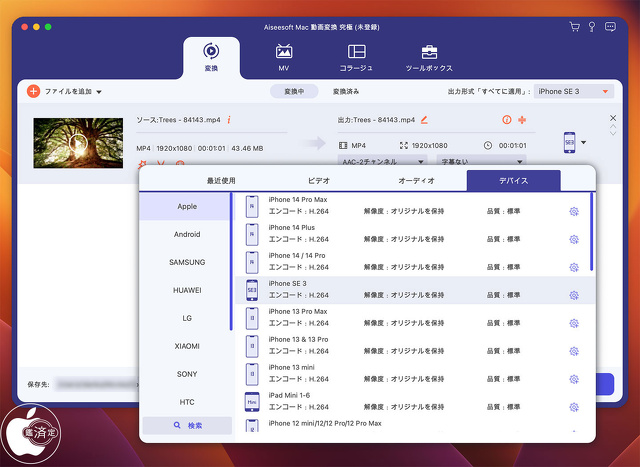
Task: Remove the Trees file with X
Action: 613,118
